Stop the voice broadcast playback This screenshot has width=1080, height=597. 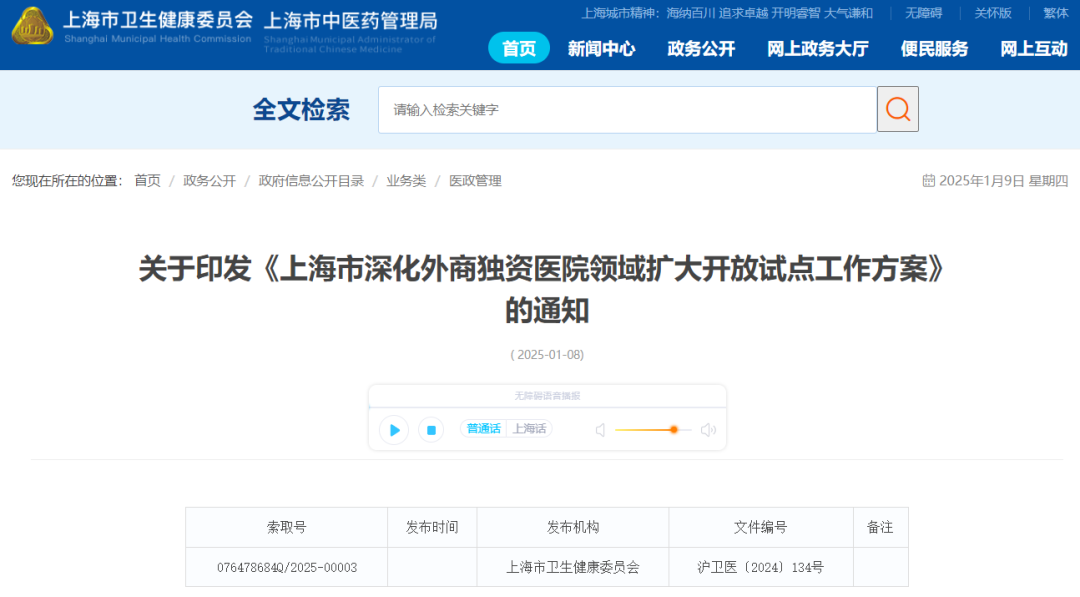coord(431,429)
